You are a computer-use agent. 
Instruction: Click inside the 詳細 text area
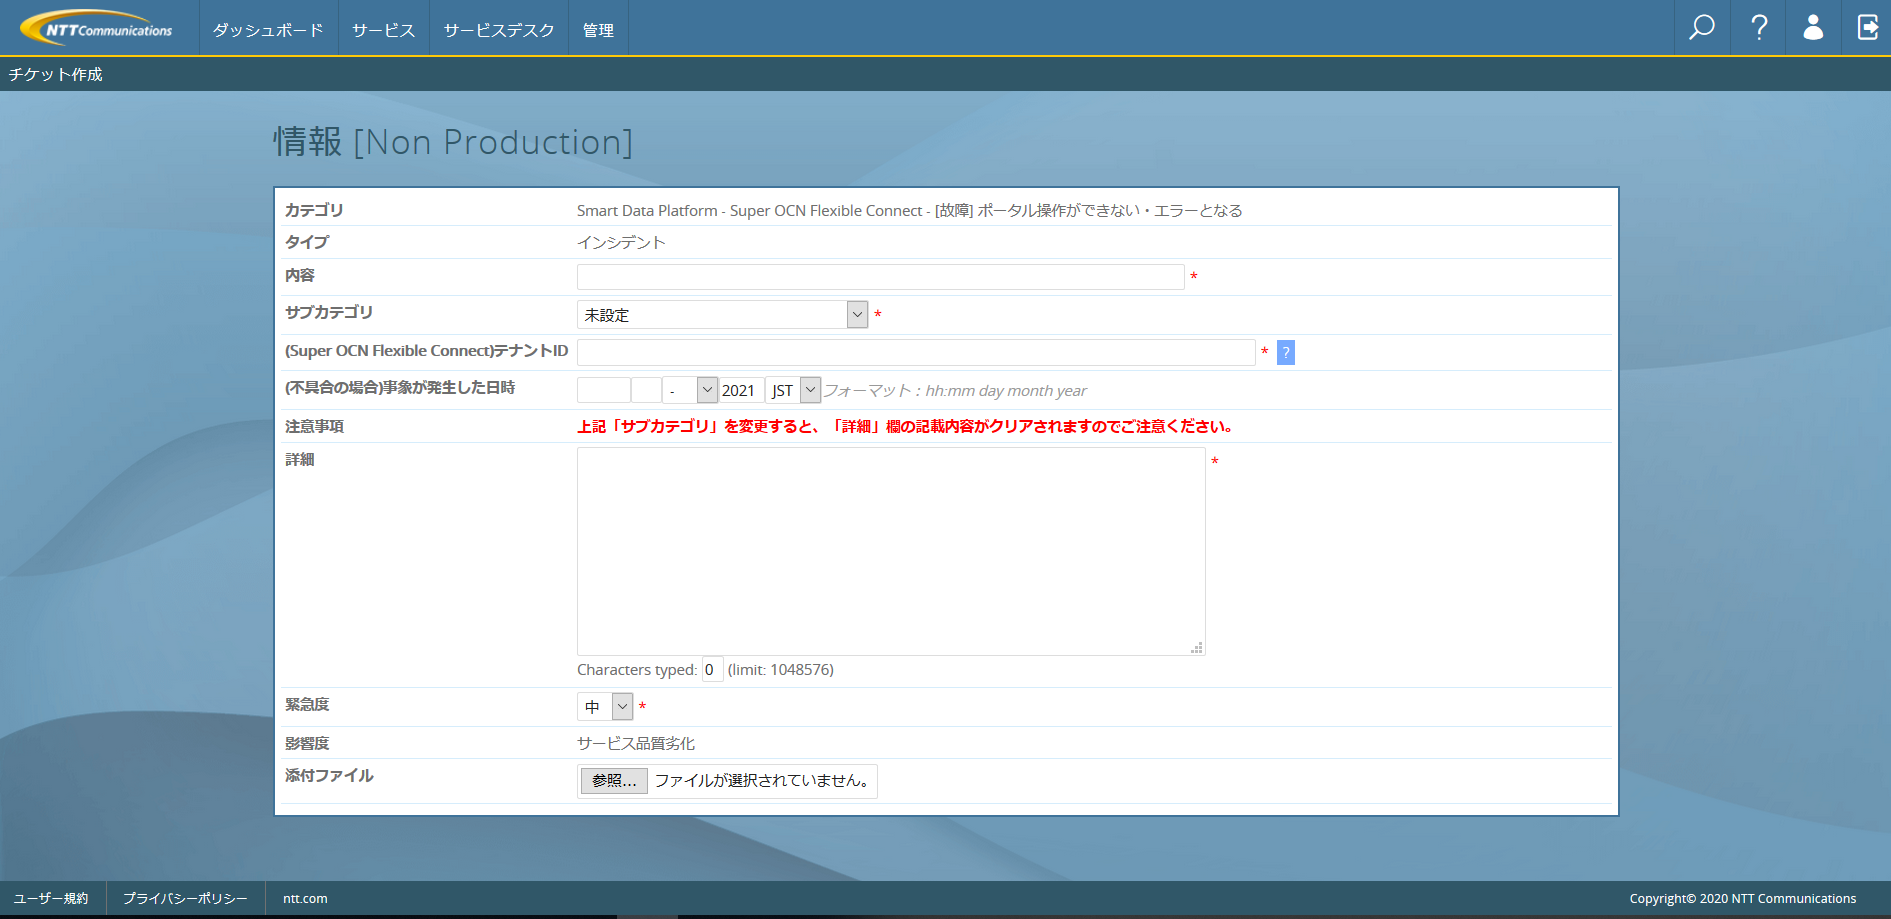point(890,550)
